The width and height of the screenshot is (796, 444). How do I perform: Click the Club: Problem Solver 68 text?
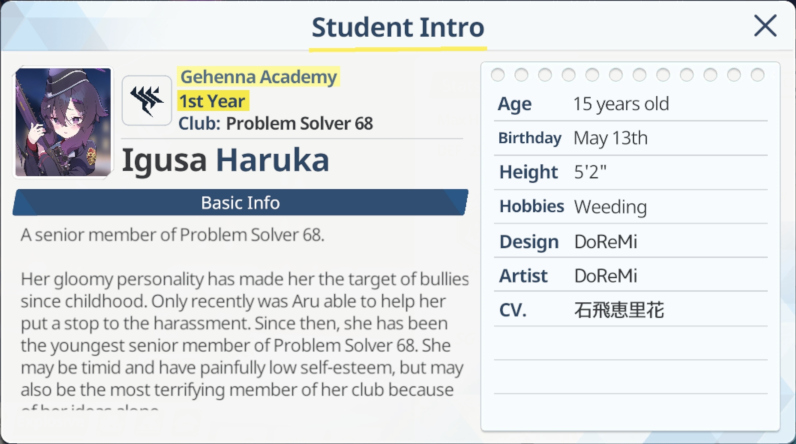pyautogui.click(x=275, y=123)
